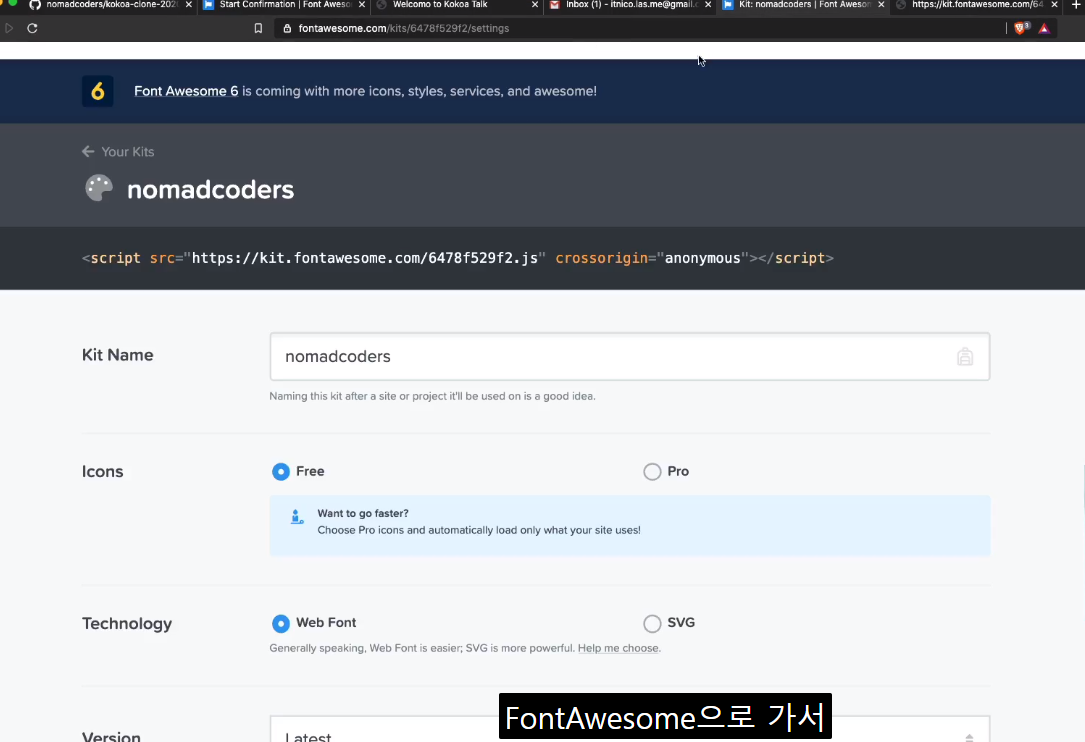Click the palette icon beside nomadcoders title

[99, 188]
